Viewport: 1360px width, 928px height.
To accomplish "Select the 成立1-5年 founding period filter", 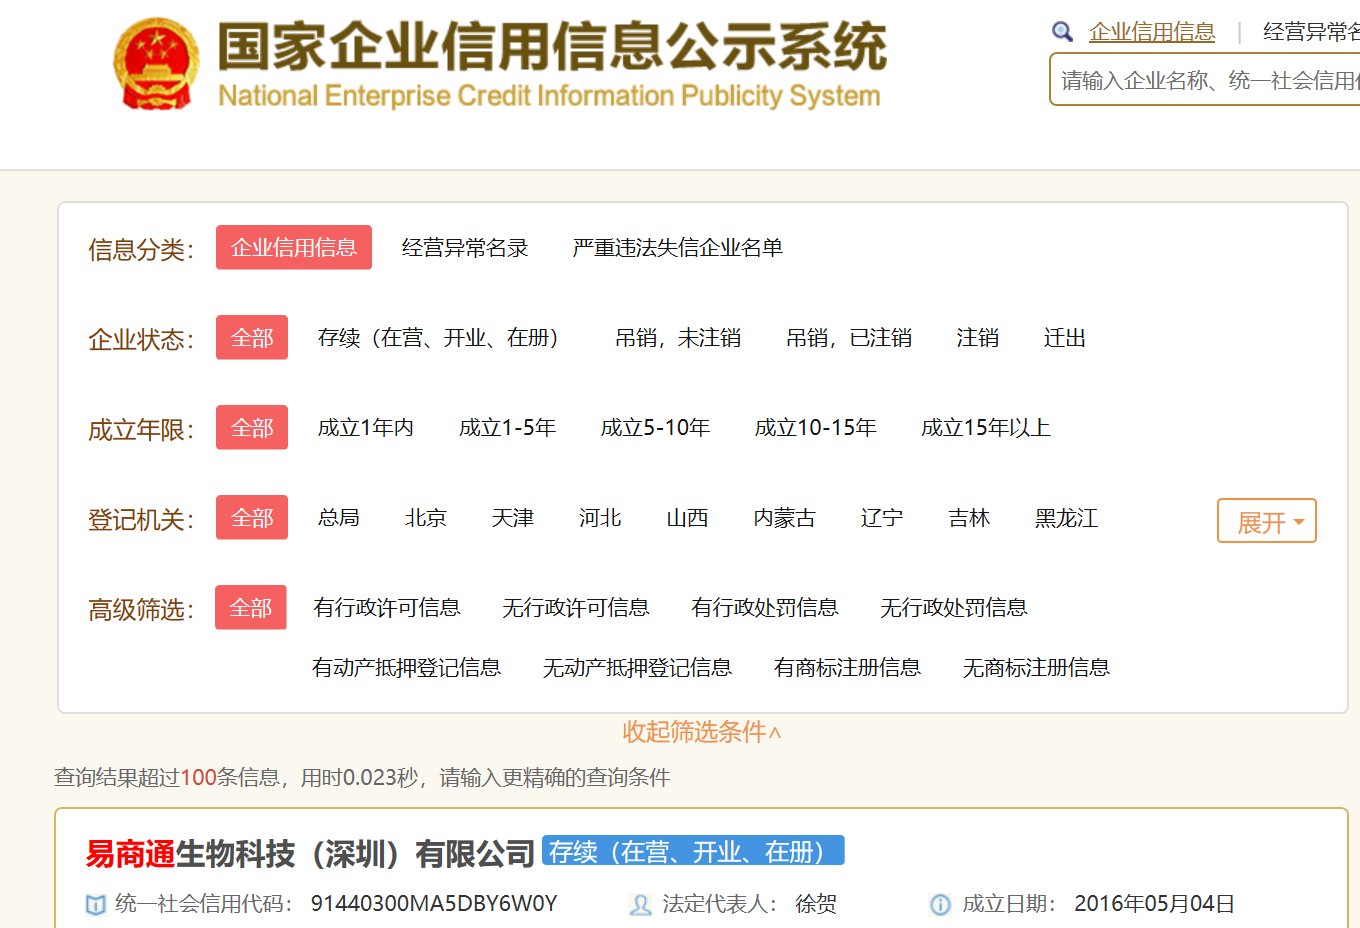I will 508,427.
